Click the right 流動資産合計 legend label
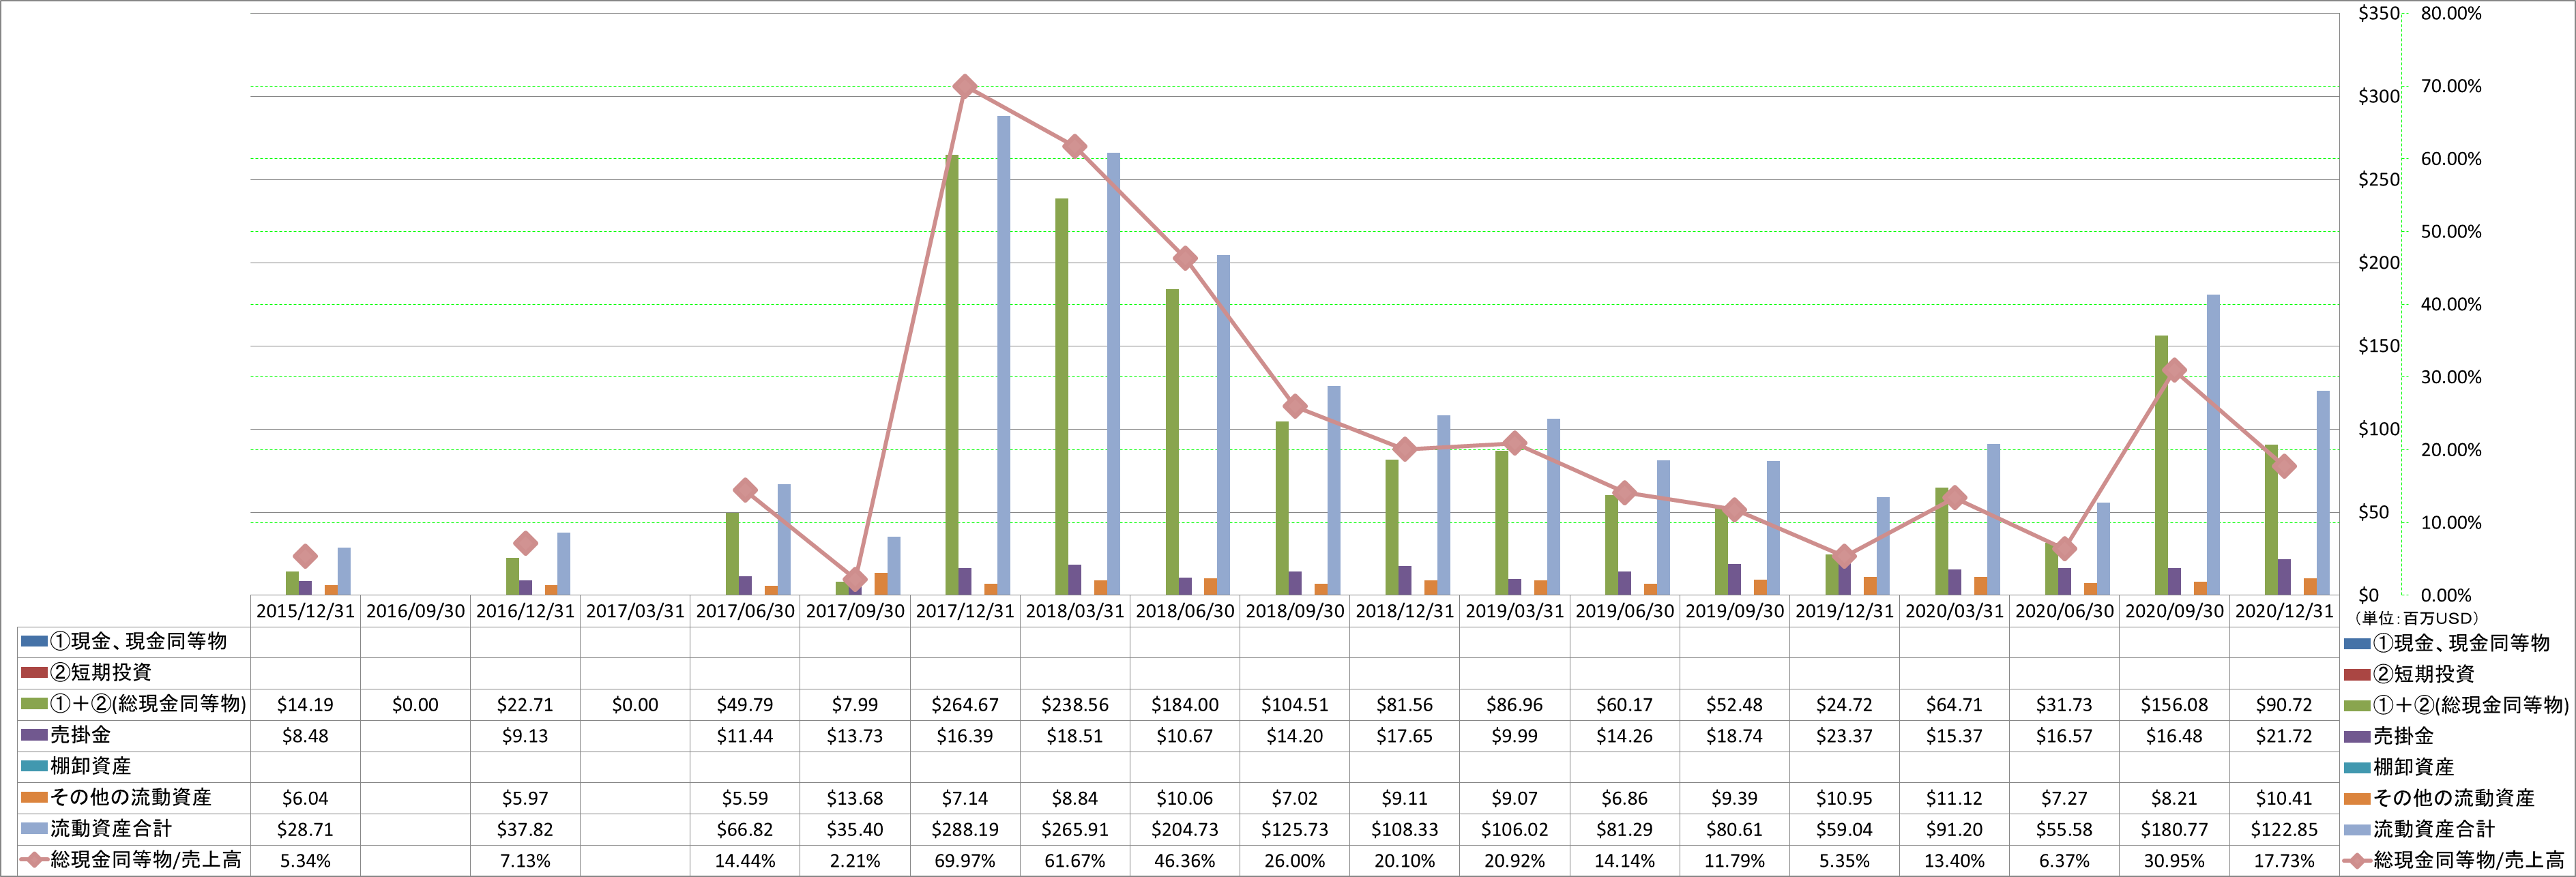Viewport: 2576px width, 877px height. pyautogui.click(x=2434, y=830)
